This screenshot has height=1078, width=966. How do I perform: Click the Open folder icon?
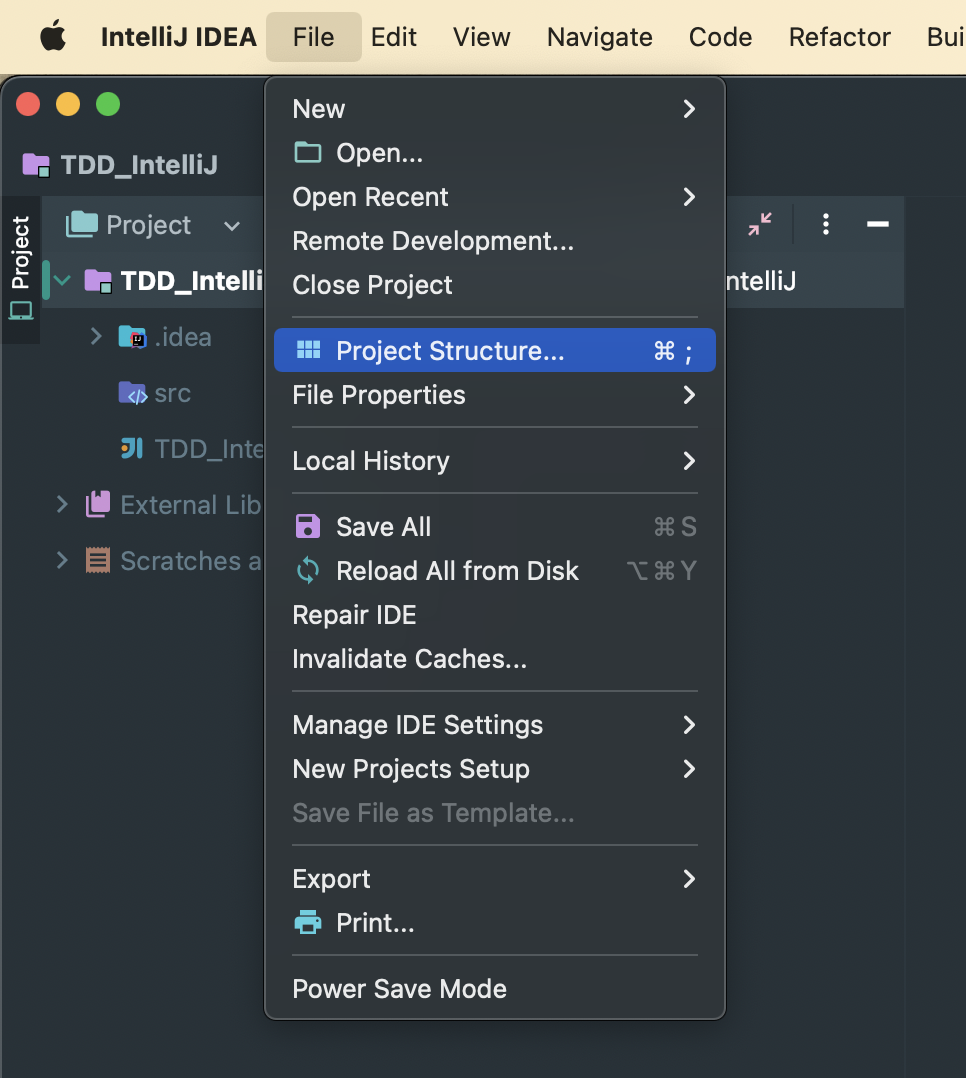point(308,153)
